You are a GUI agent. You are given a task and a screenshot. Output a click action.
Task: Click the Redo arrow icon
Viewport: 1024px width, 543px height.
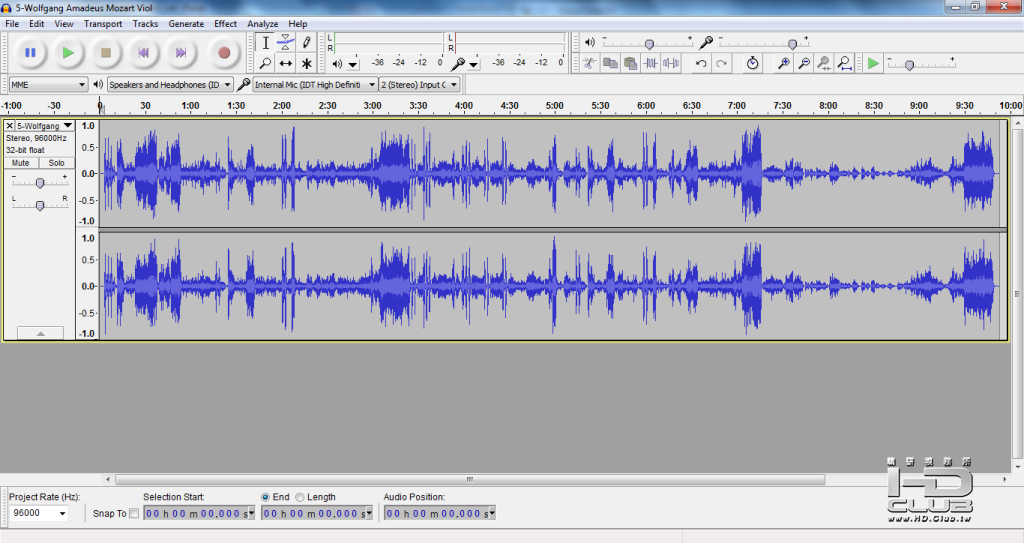(721, 63)
